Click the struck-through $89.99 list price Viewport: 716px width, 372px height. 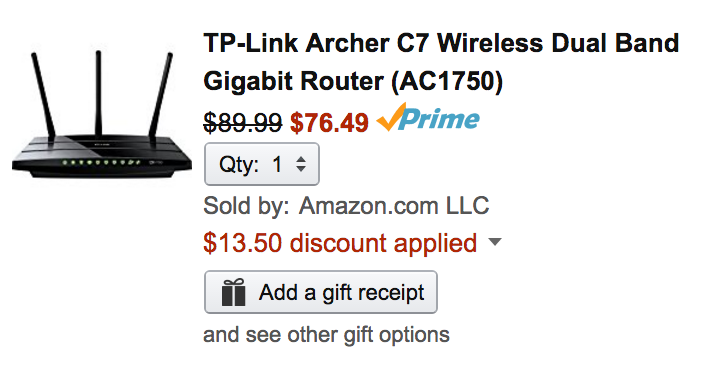pyautogui.click(x=242, y=123)
